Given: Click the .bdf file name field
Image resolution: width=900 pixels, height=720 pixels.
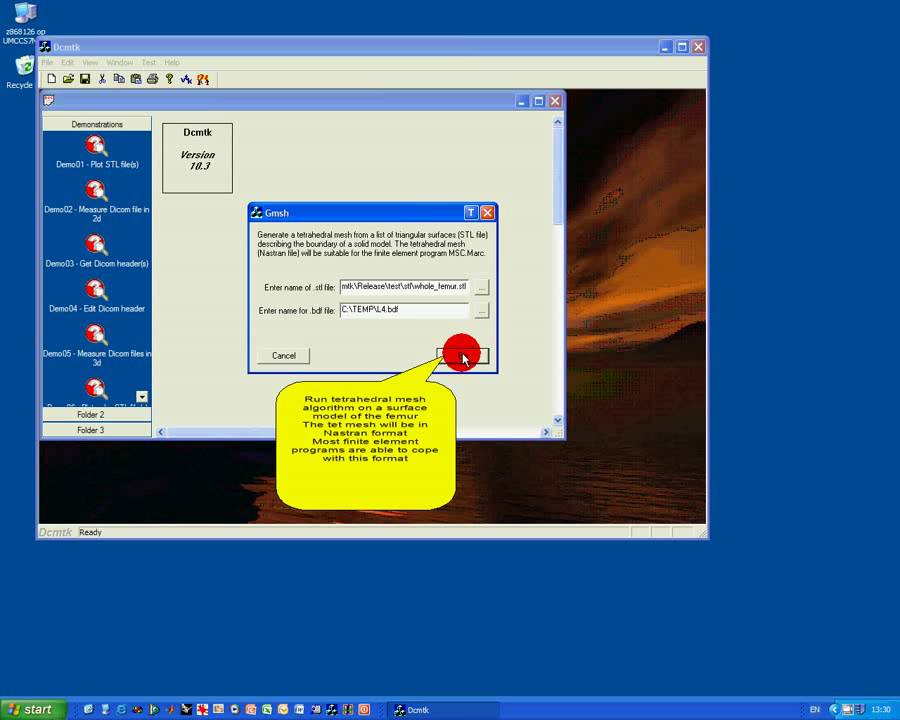Looking at the screenshot, I should pyautogui.click(x=405, y=310).
